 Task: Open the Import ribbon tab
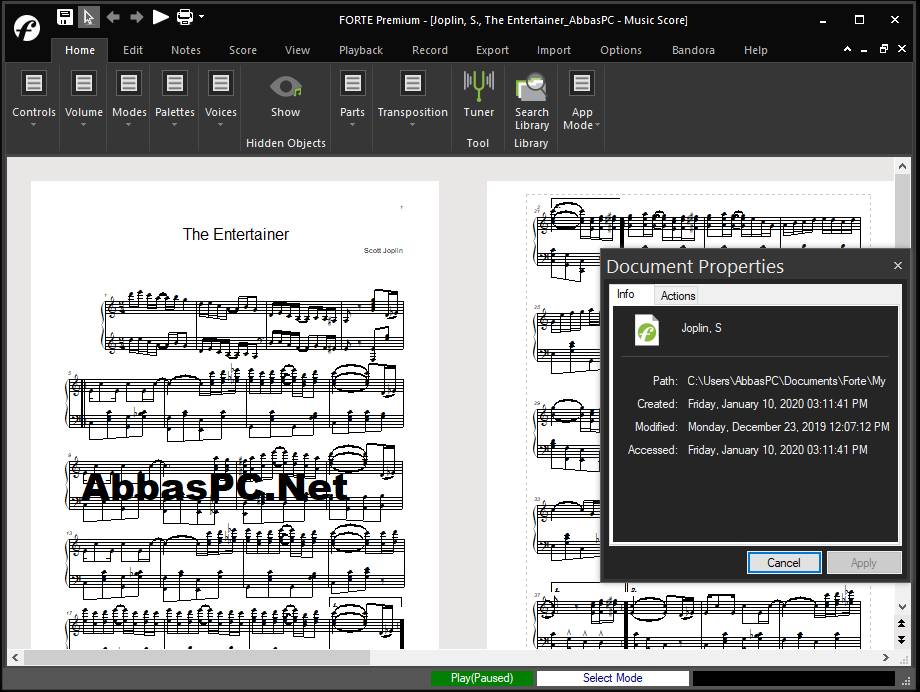(x=553, y=50)
